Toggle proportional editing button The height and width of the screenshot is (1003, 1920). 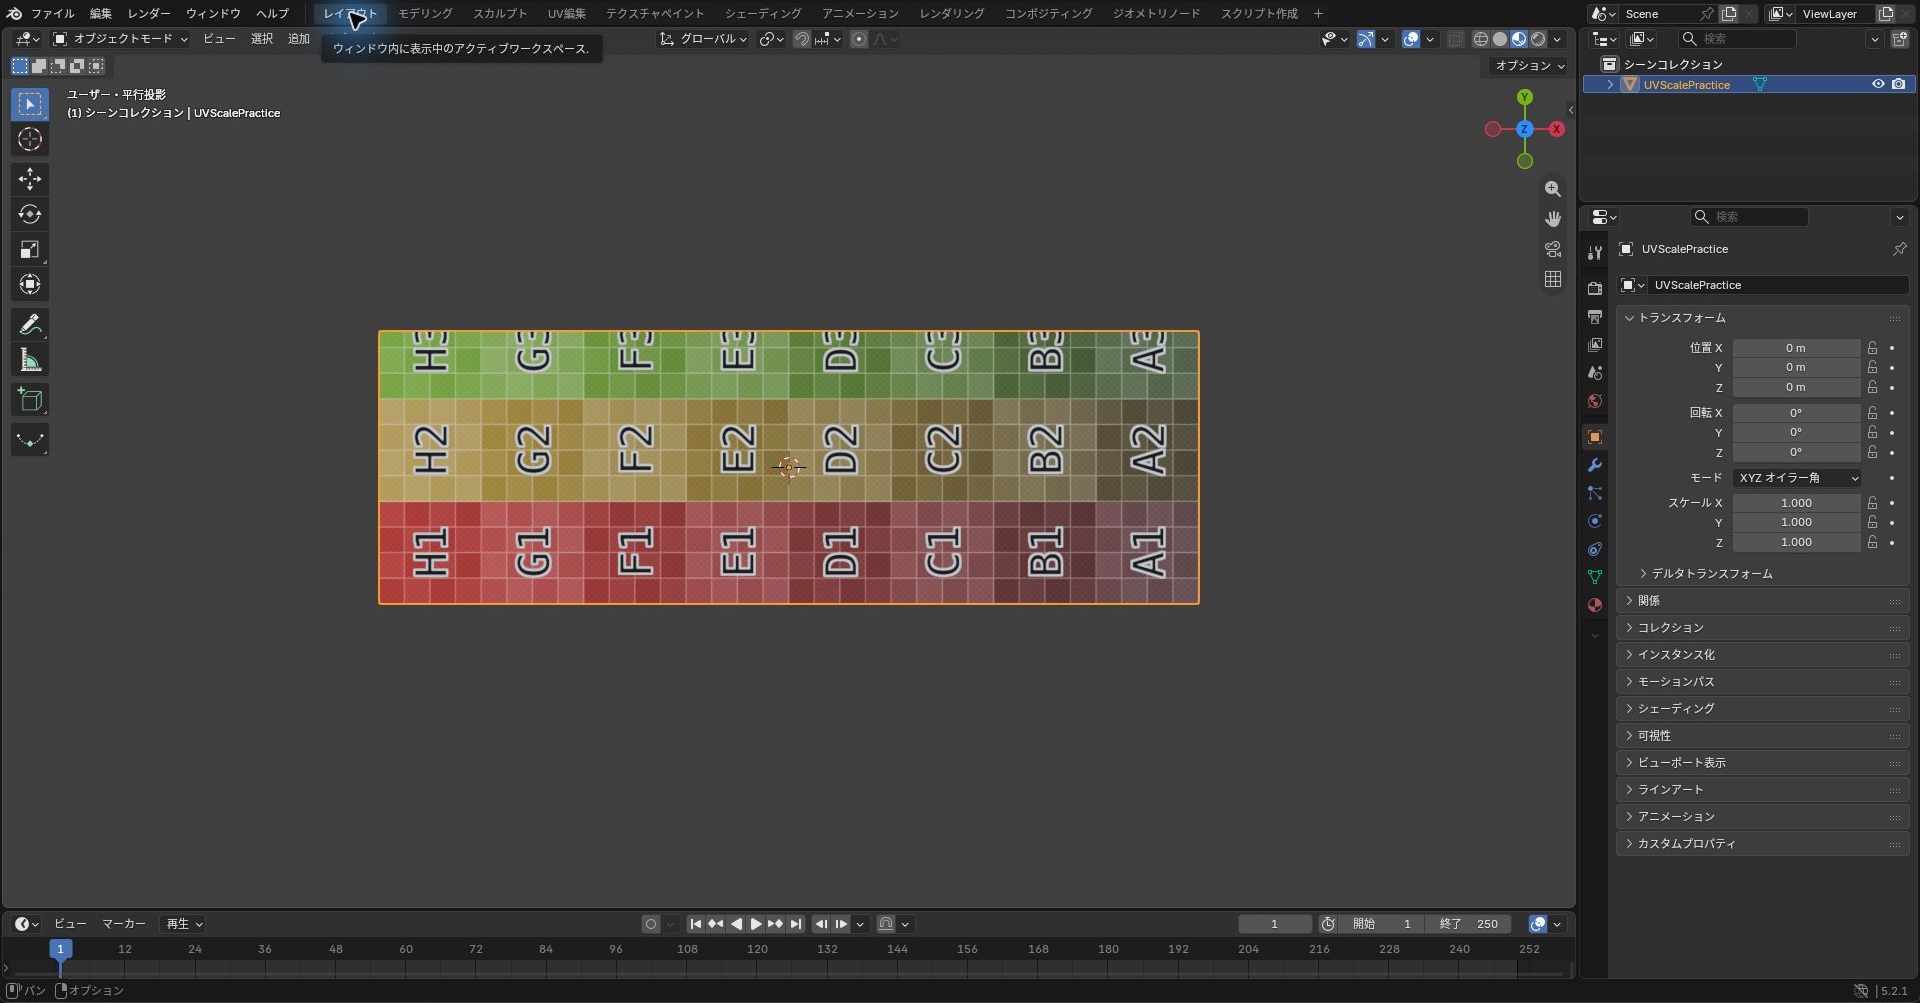click(x=858, y=39)
